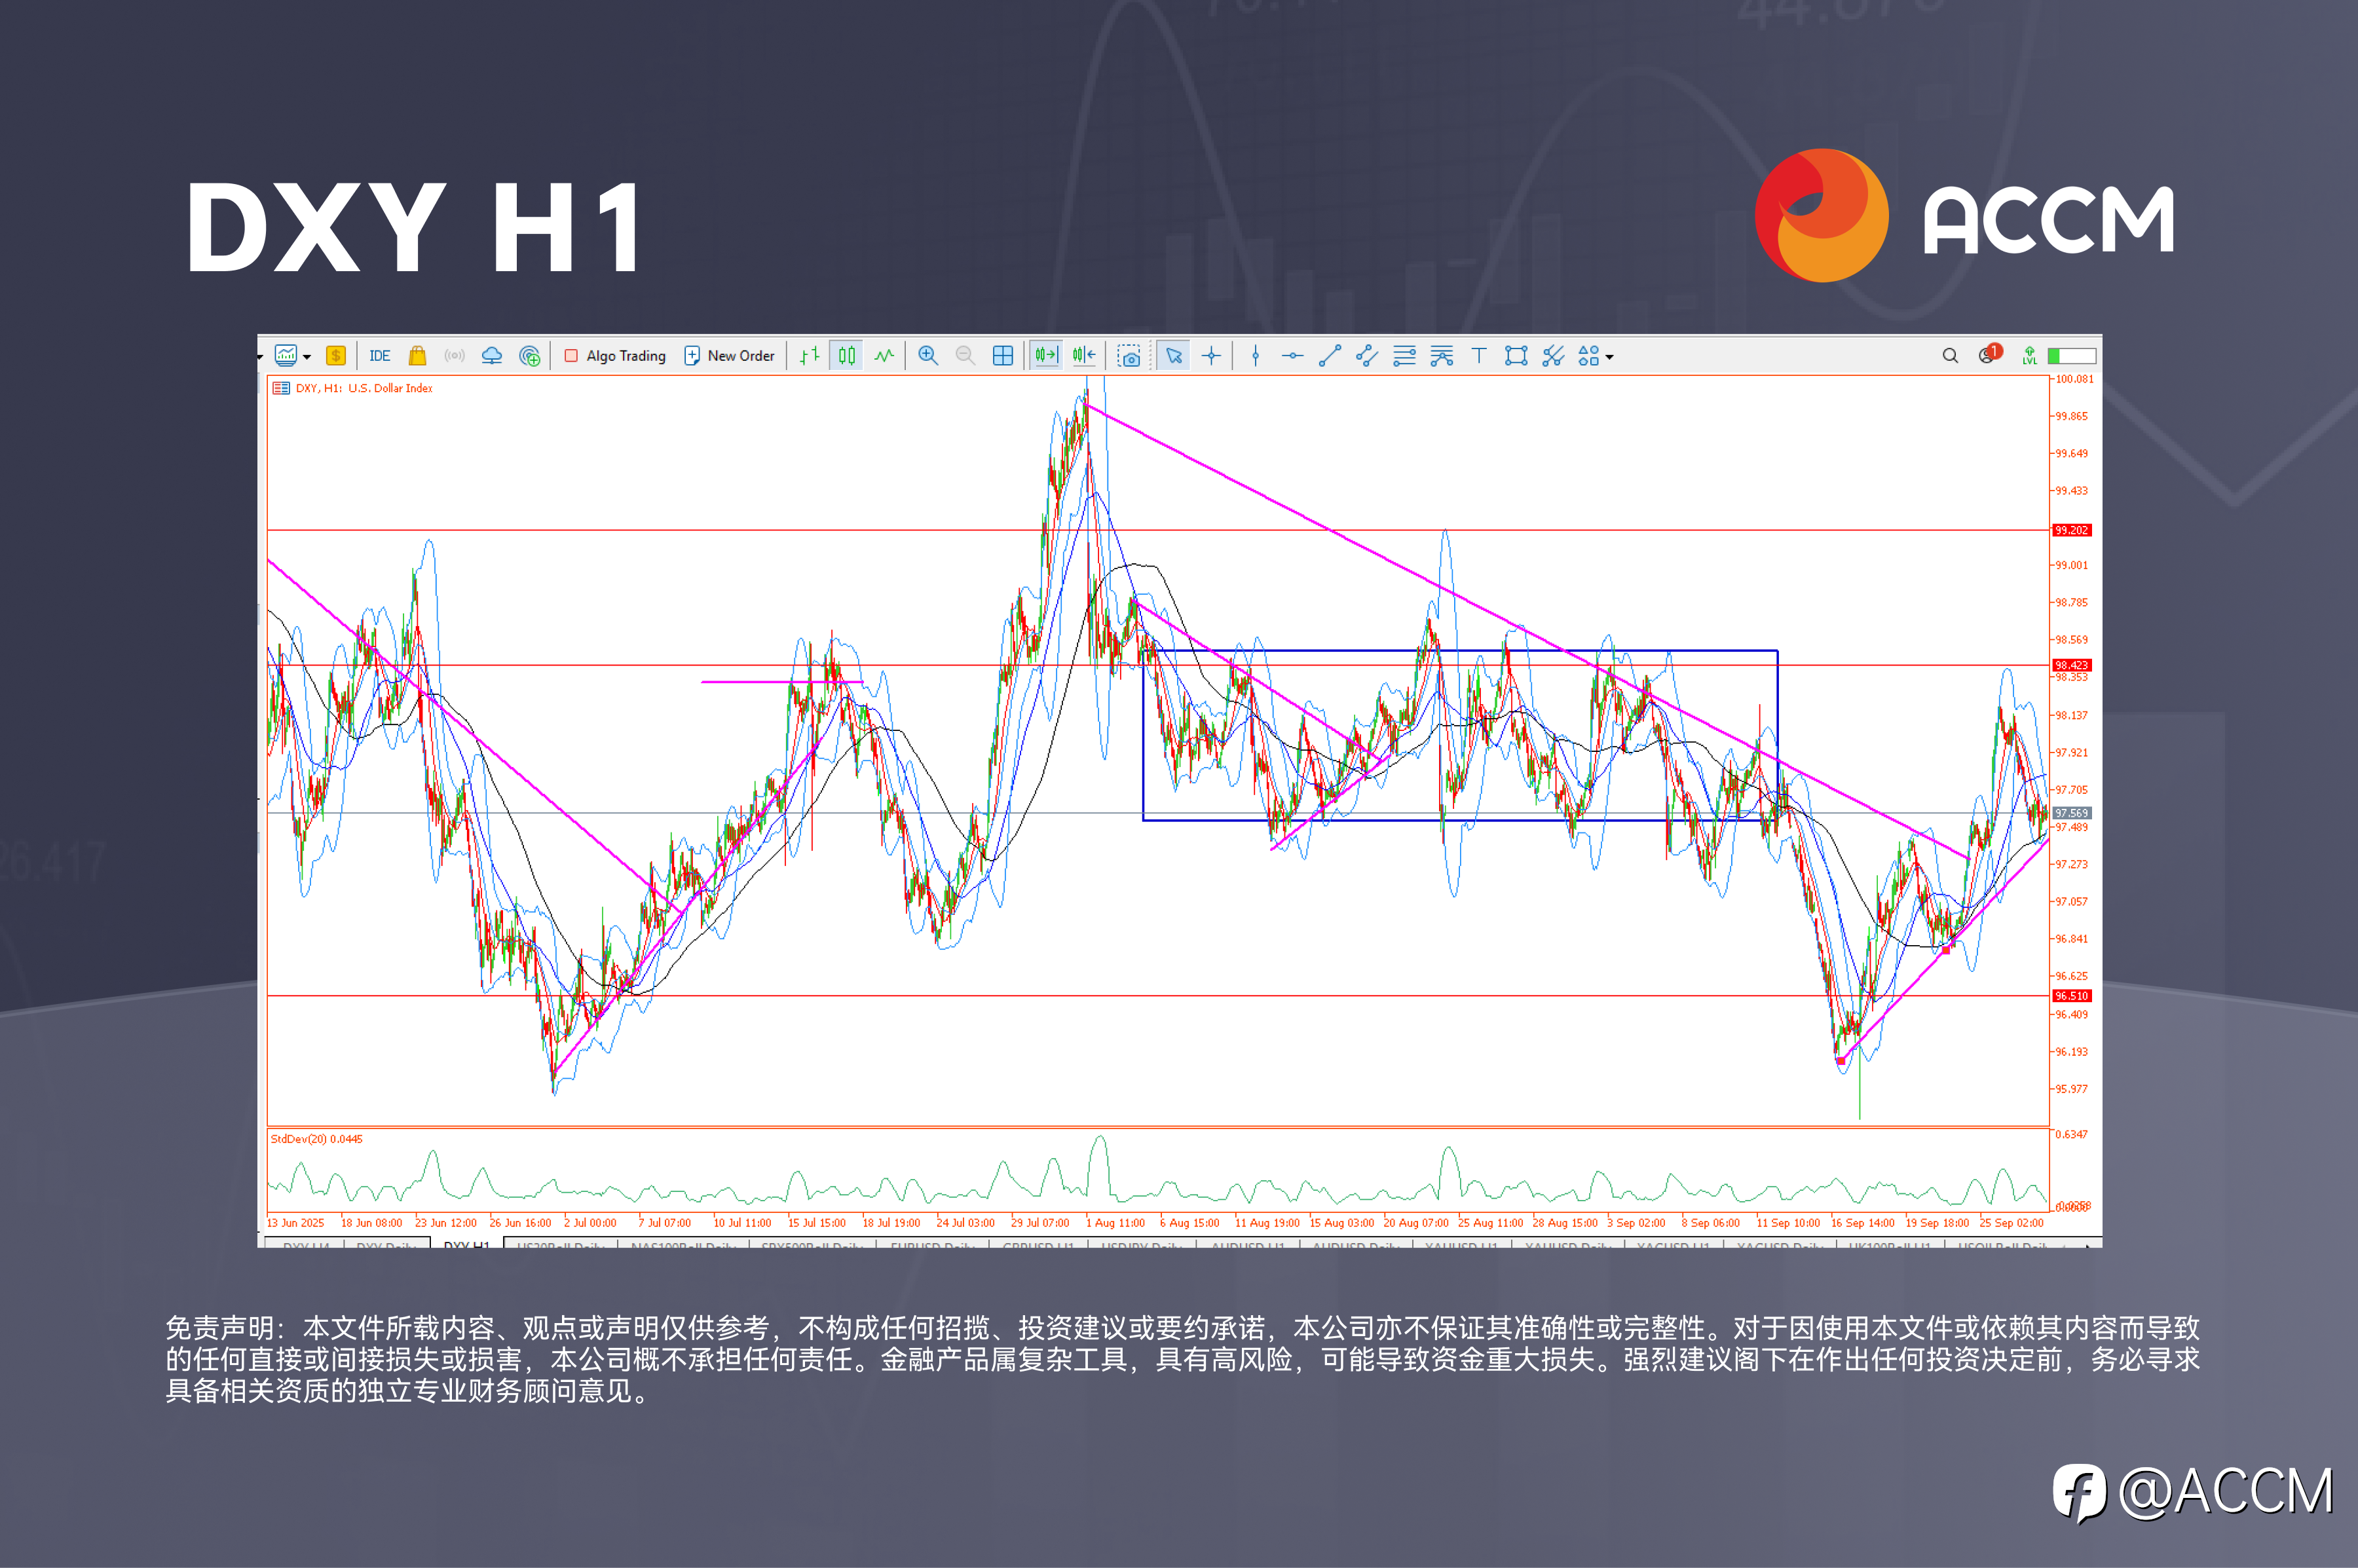Viewport: 2358px width, 1568px height.
Task: Choose the text label tool
Action: [x=1479, y=356]
